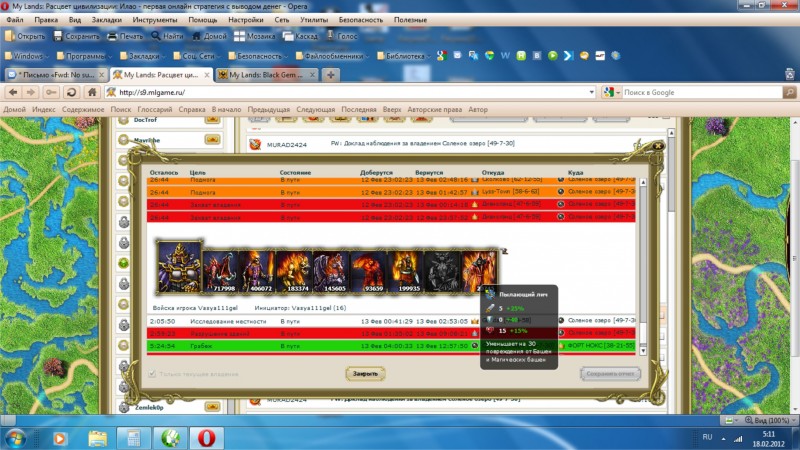Open the Безопасность bookmarks folder dropdown
The image size is (800, 450).
(258, 56)
